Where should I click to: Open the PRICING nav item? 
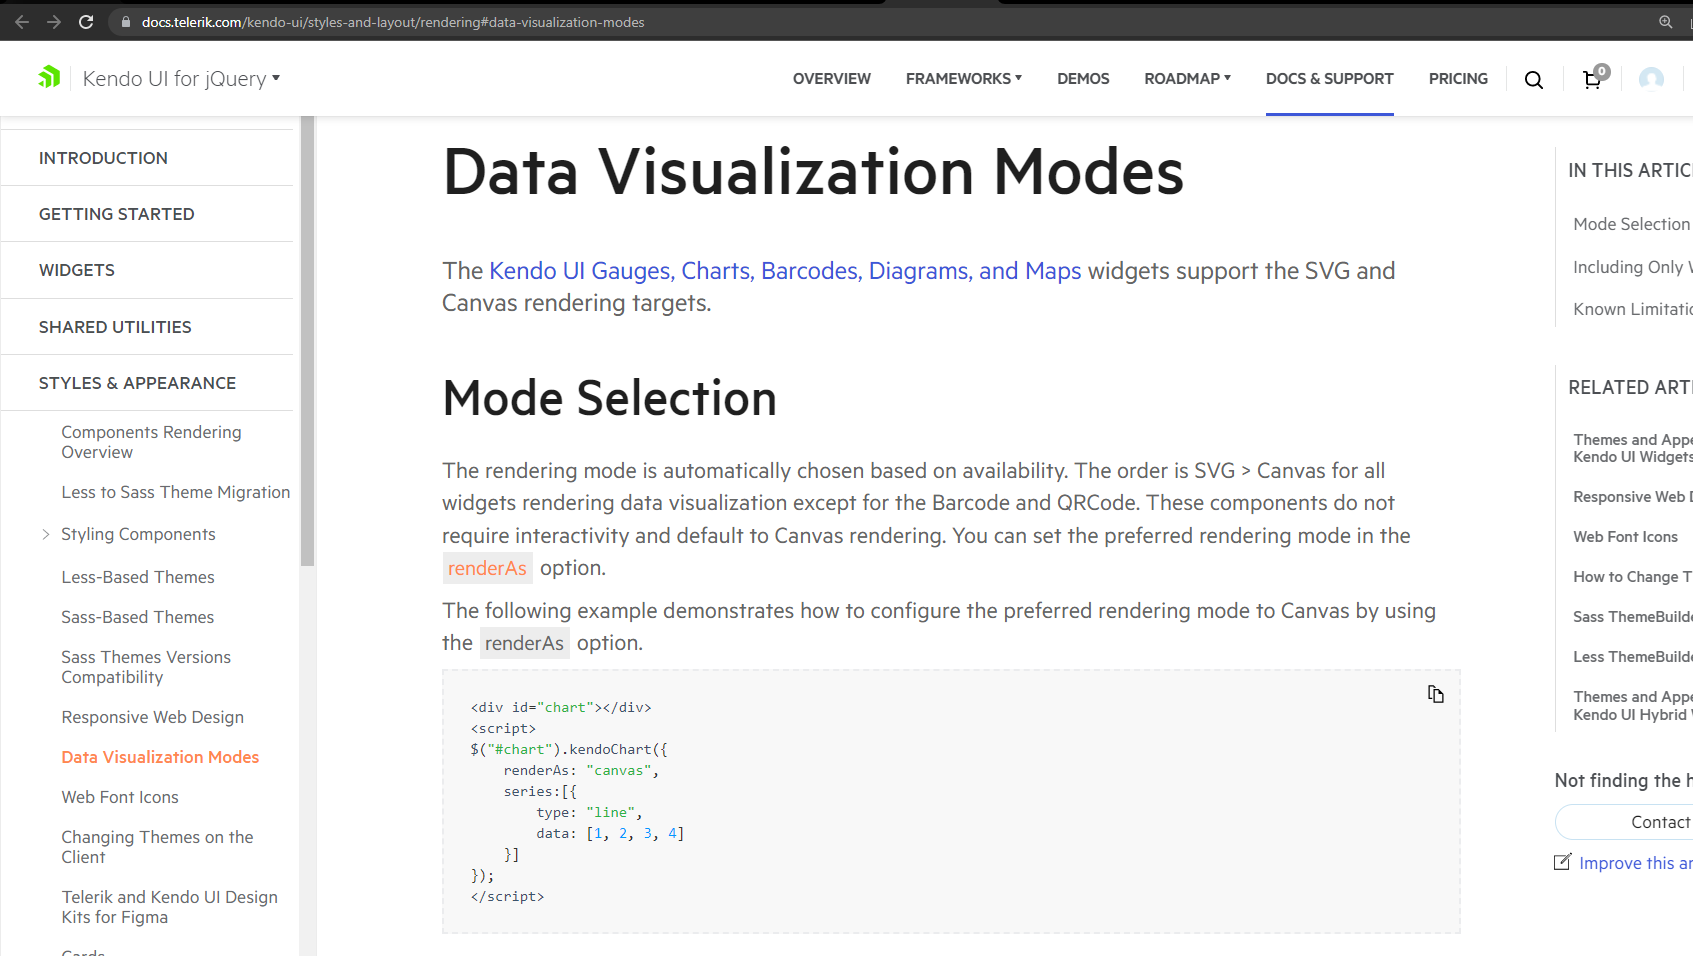1458,78
